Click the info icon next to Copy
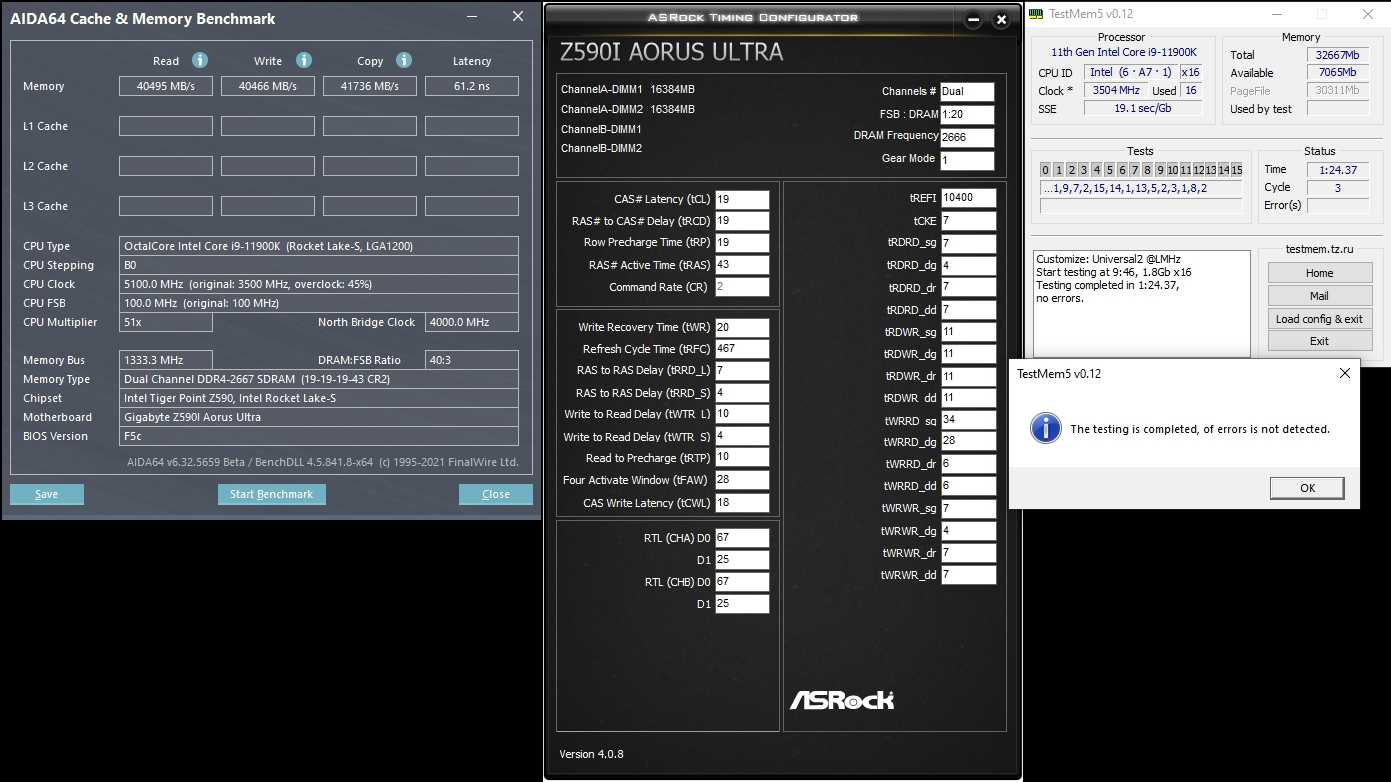Image resolution: width=1391 pixels, height=782 pixels. (x=404, y=60)
